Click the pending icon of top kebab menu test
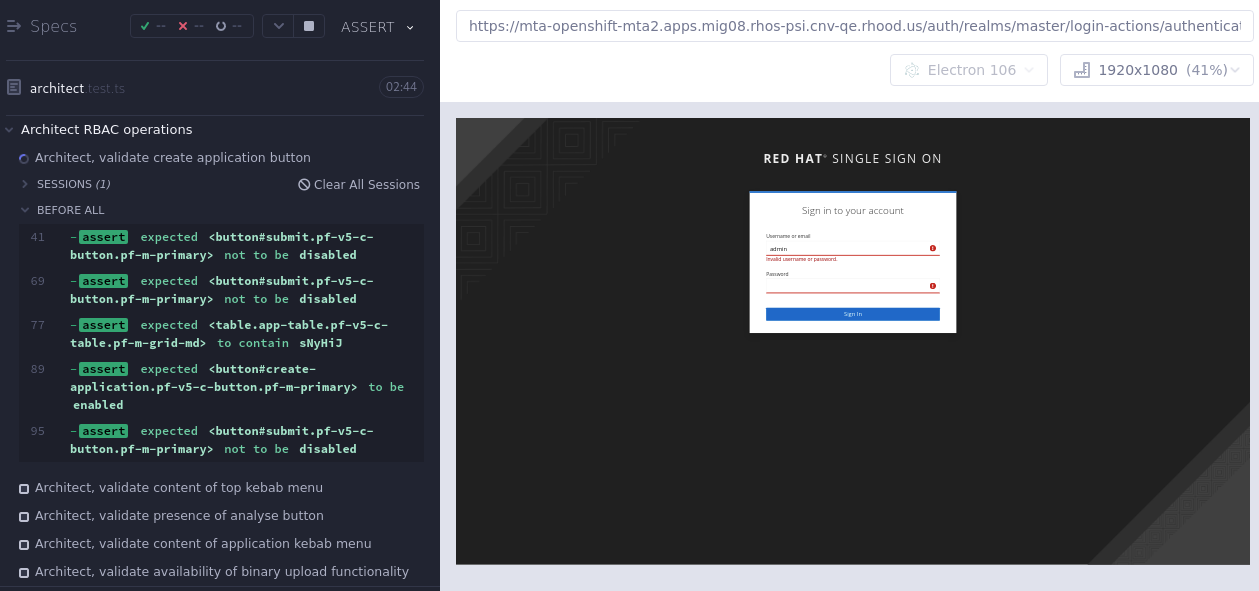Screen dimensions: 1259x591 pyautogui.click(x=24, y=489)
